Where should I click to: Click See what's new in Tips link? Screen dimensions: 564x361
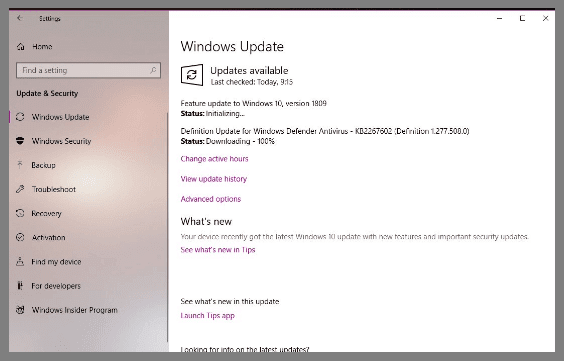pyautogui.click(x=218, y=250)
